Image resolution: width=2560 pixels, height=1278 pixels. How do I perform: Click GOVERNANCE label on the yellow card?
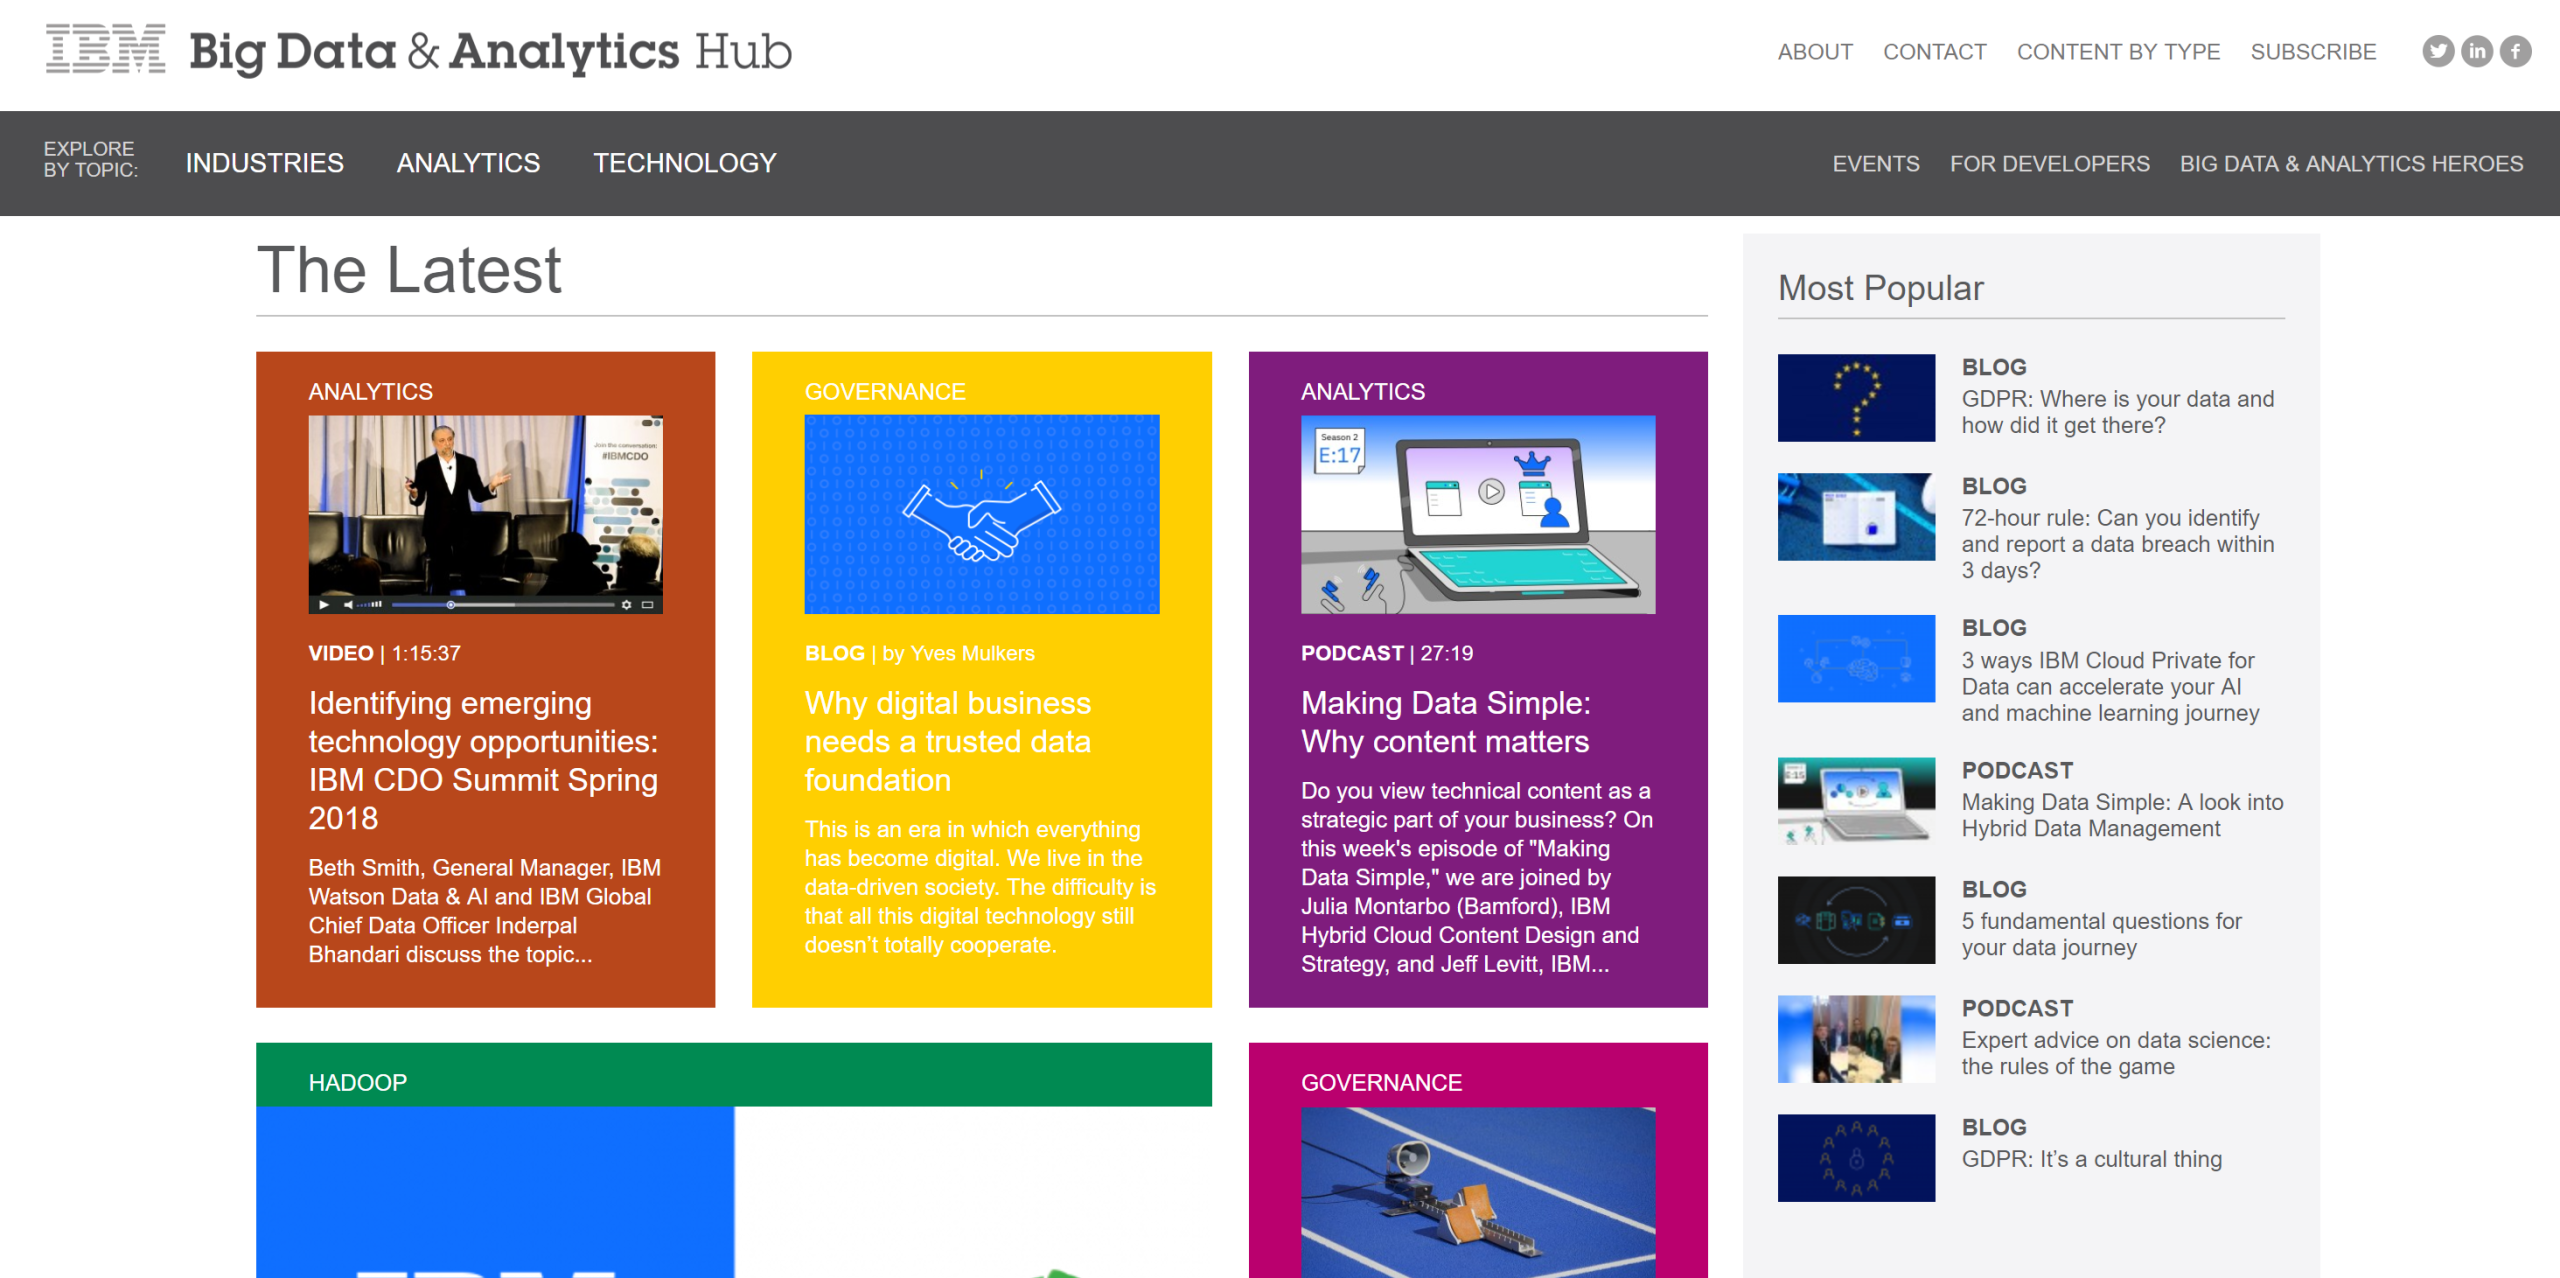point(884,391)
